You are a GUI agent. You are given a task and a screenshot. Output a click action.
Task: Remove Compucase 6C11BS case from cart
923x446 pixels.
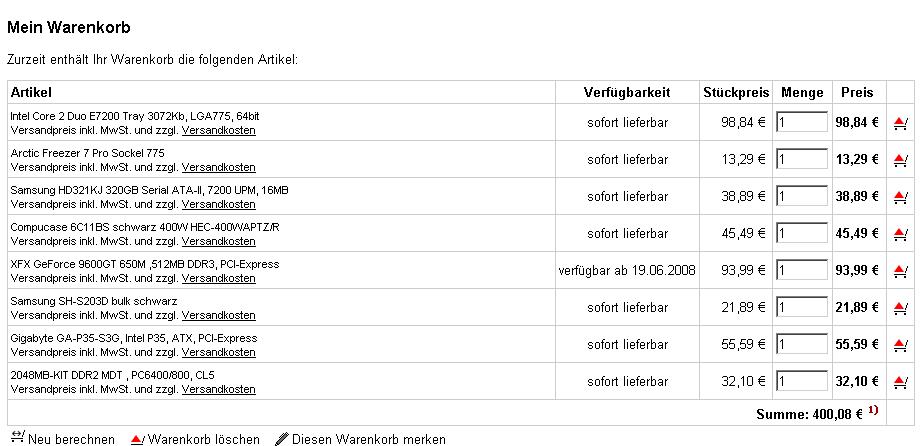tap(900, 234)
